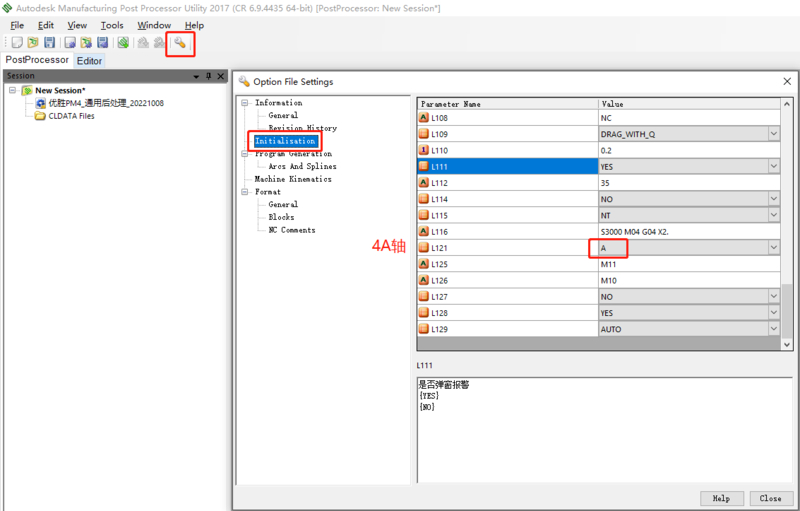800x511 pixels.
Task: Click the L116 value field
Action: pos(688,232)
